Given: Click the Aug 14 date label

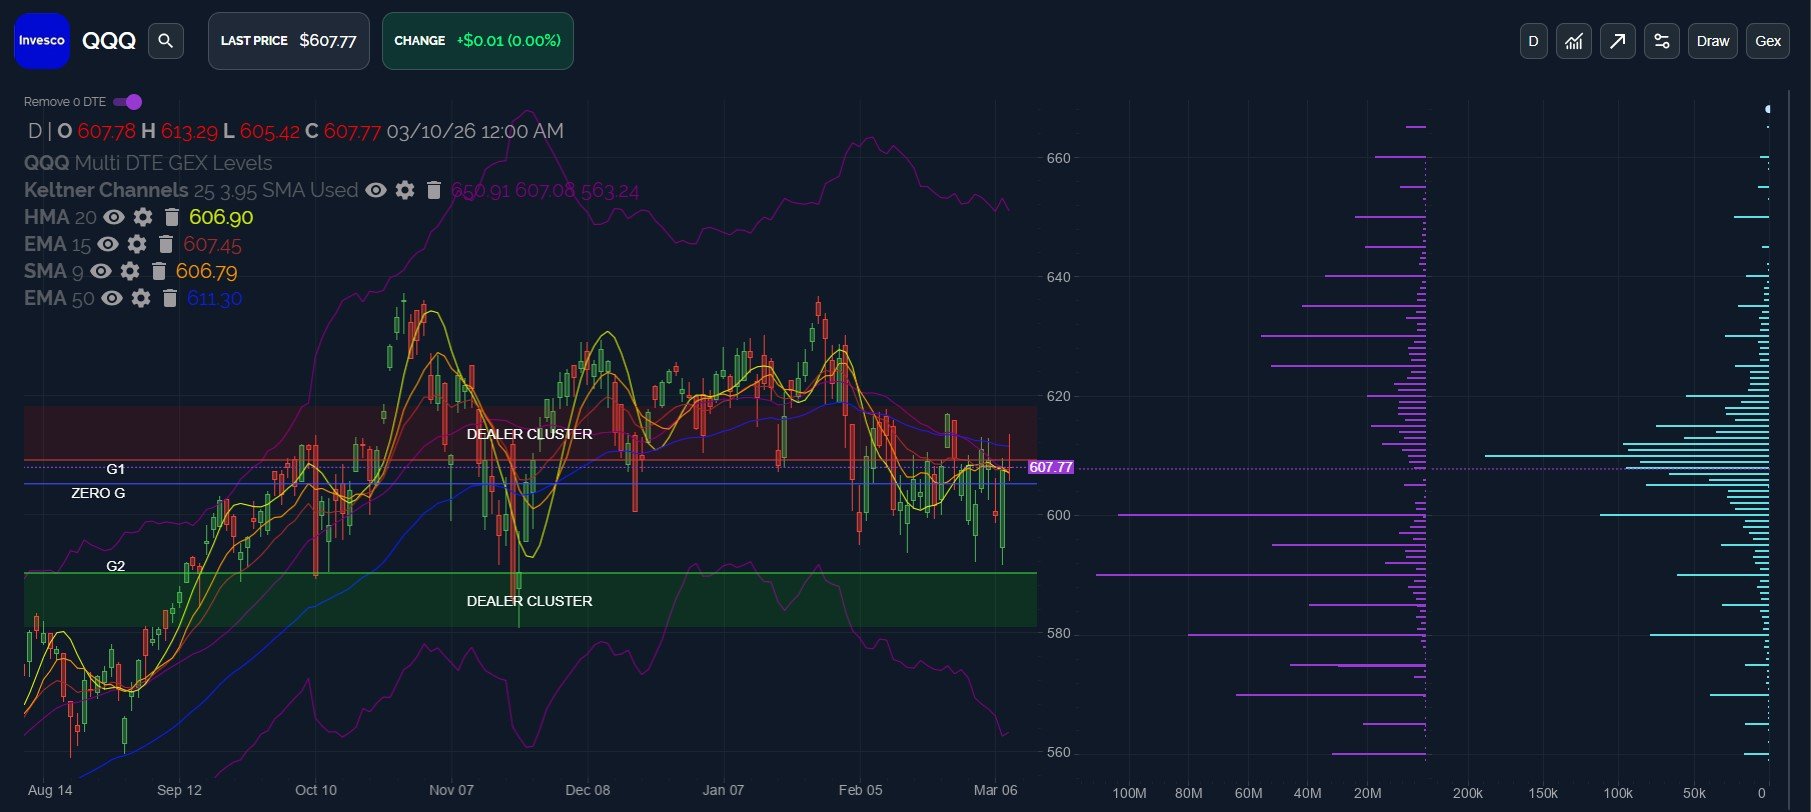Looking at the screenshot, I should pyautogui.click(x=50, y=790).
